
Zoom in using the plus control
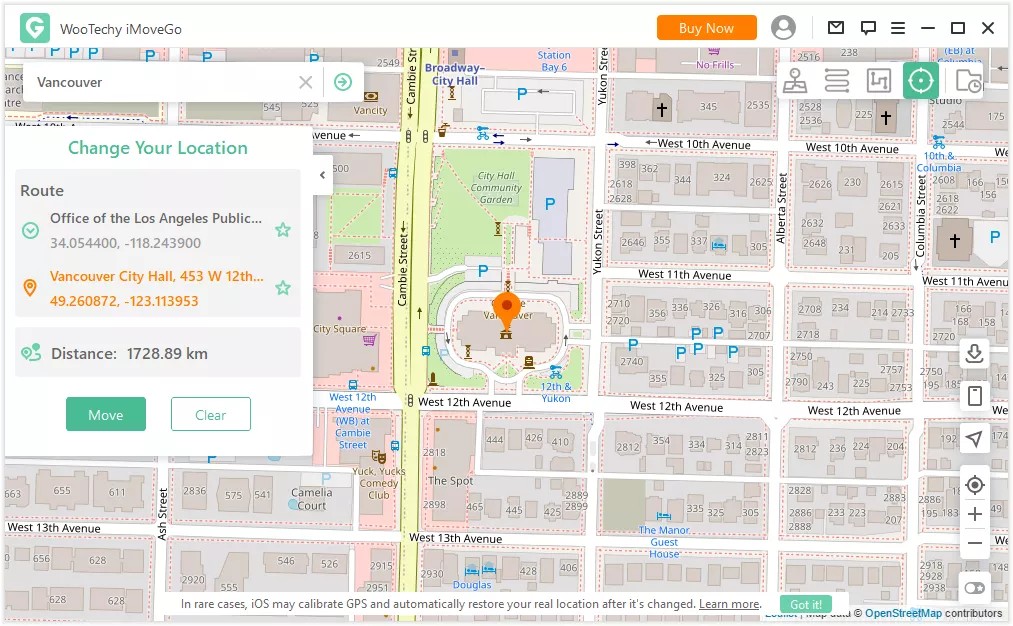[974, 514]
